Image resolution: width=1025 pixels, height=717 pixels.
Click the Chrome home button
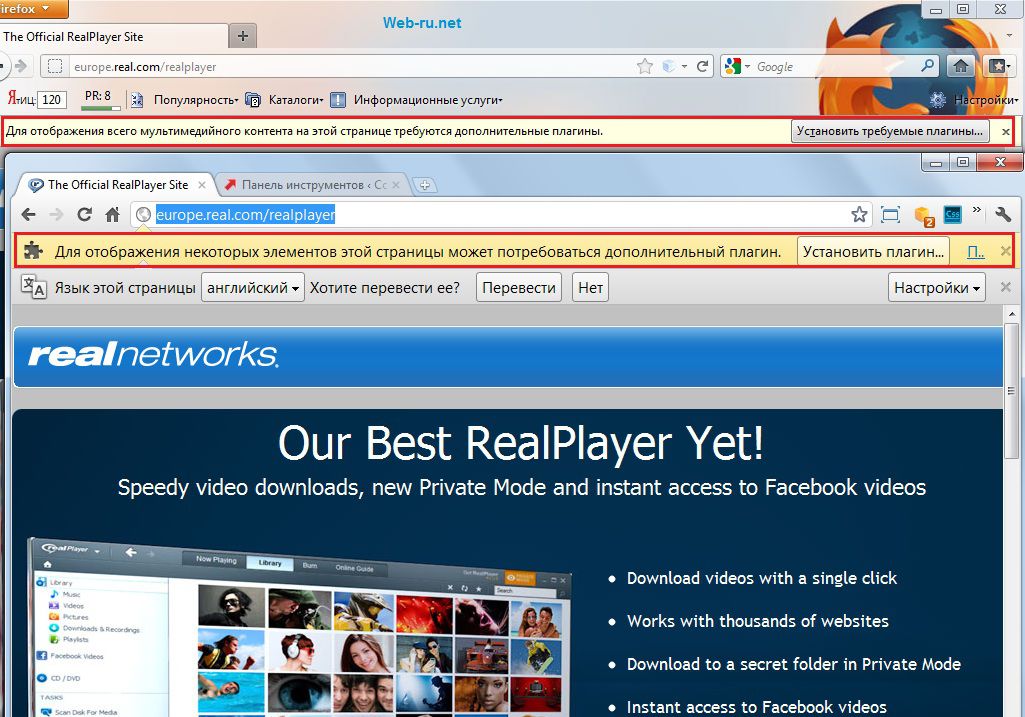(112, 214)
